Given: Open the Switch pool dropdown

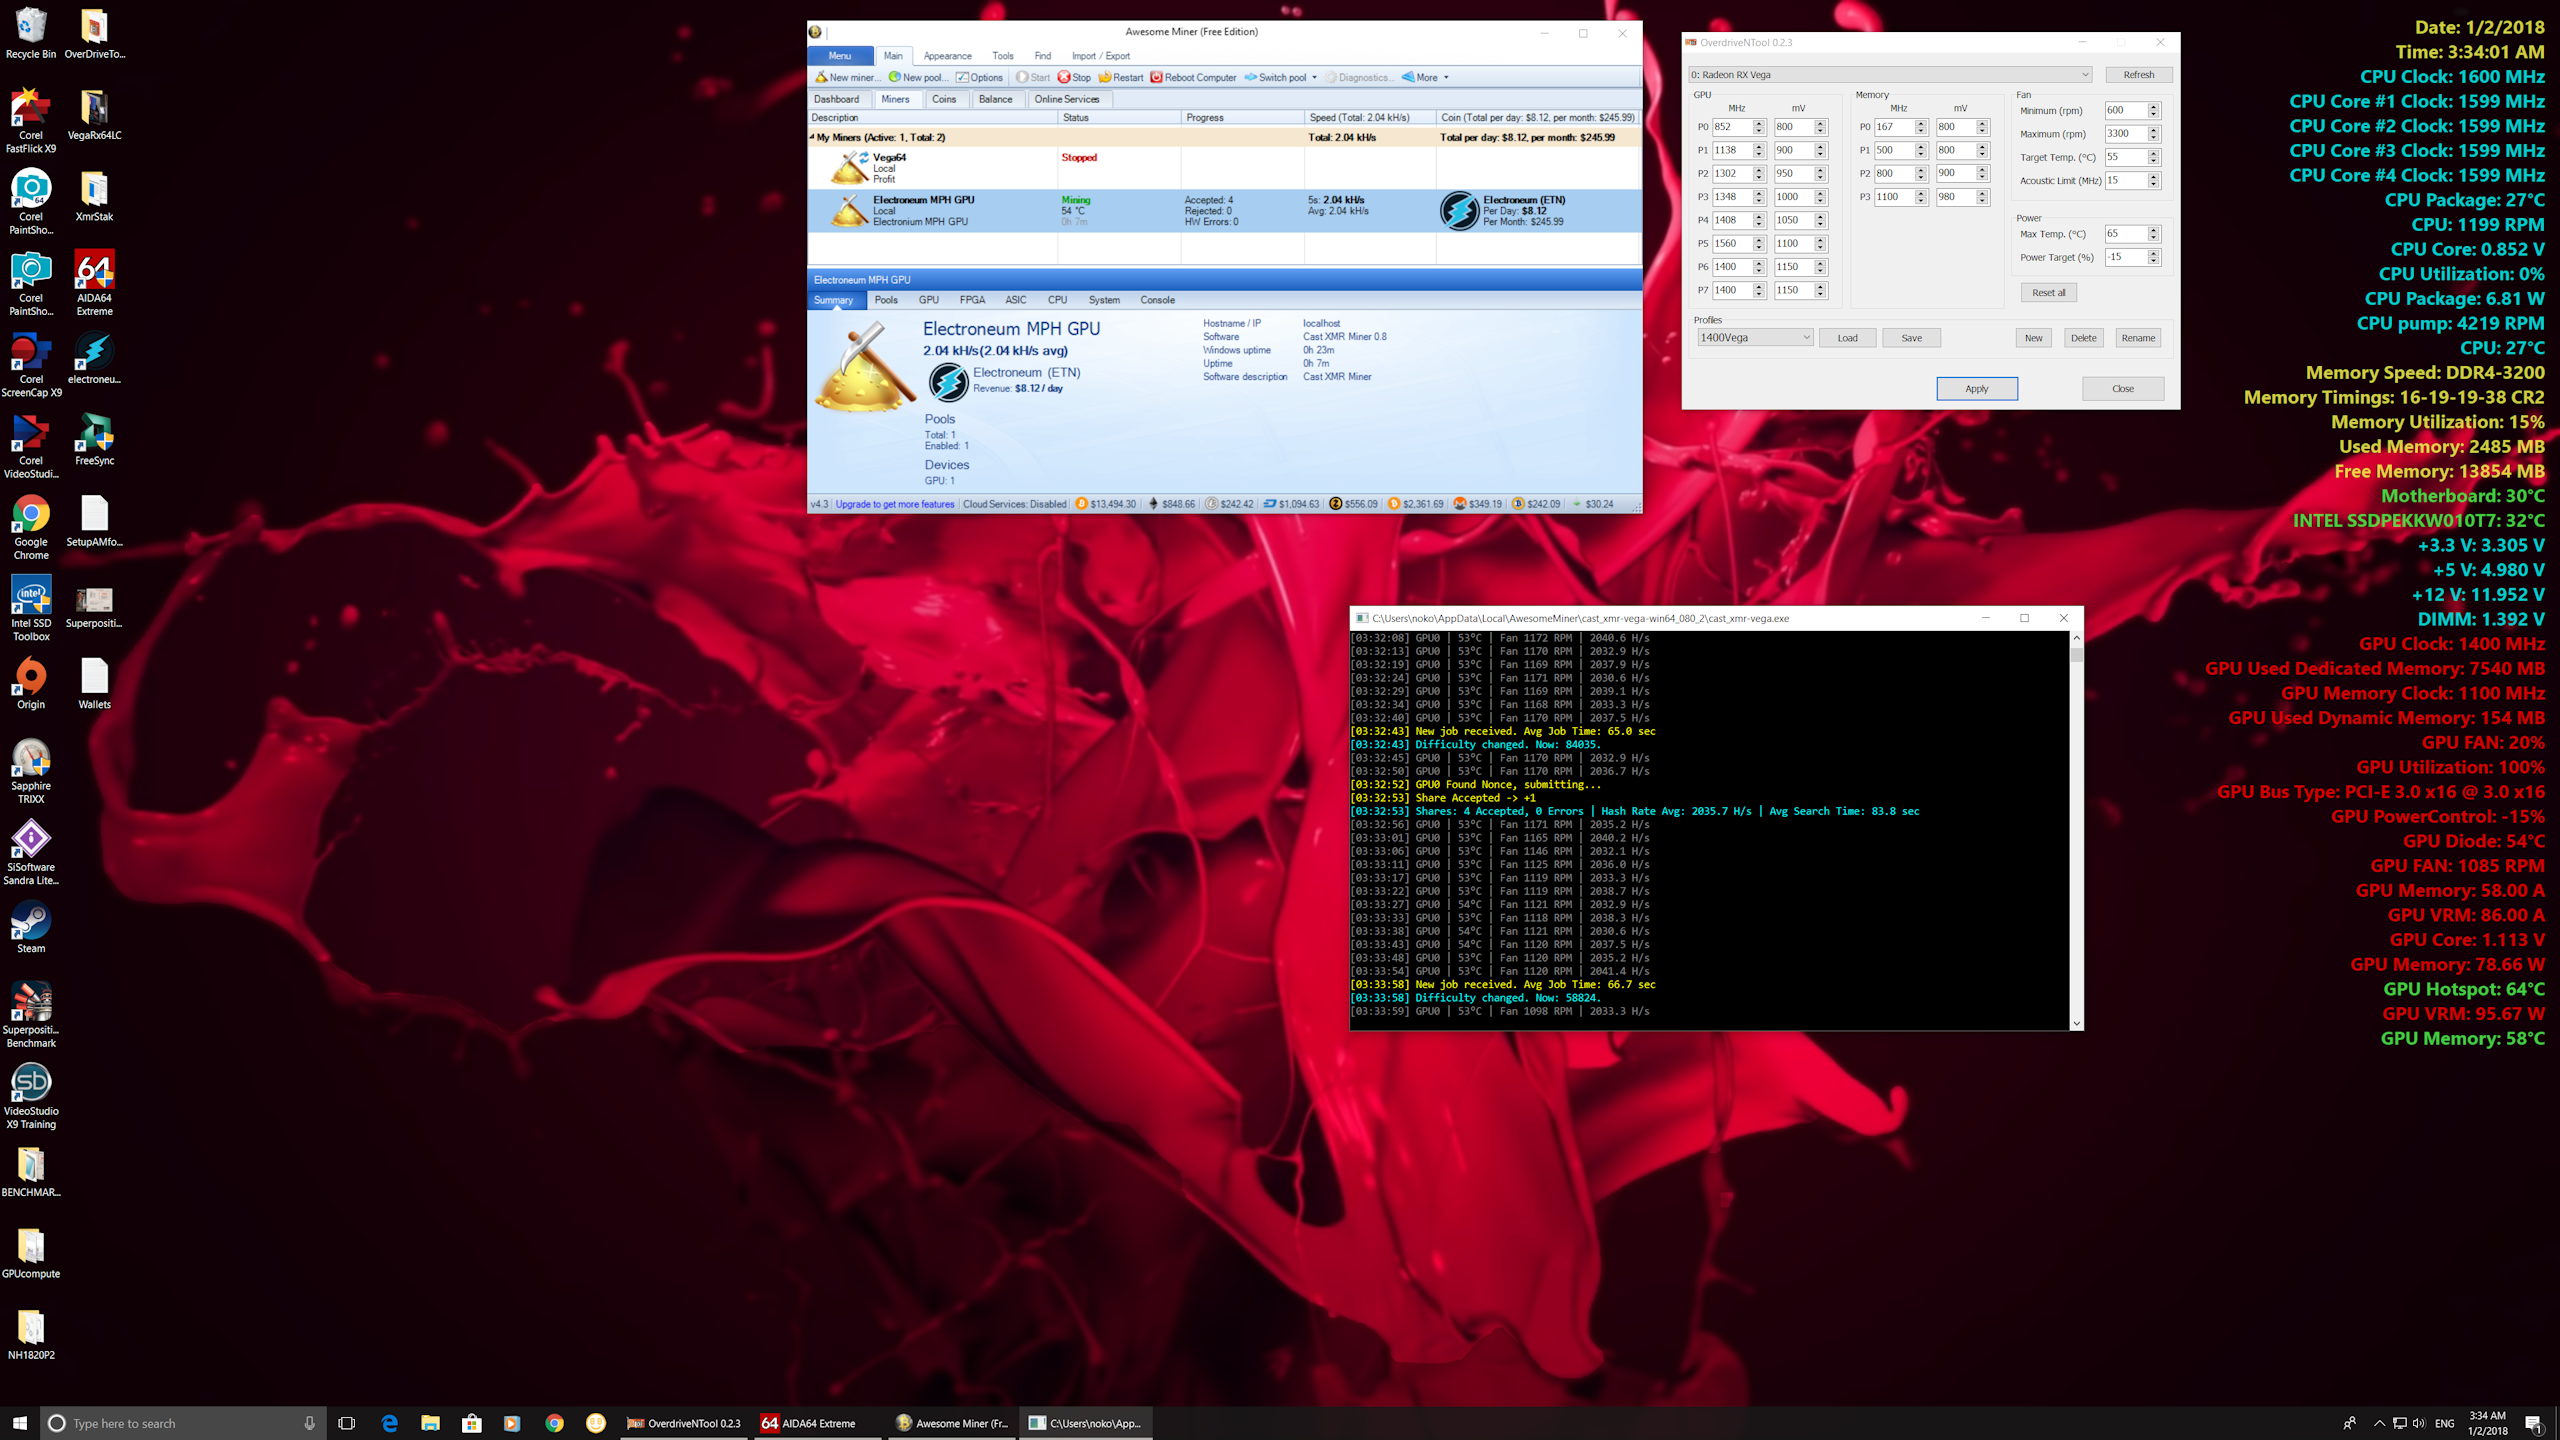Looking at the screenshot, I should (x=1281, y=77).
